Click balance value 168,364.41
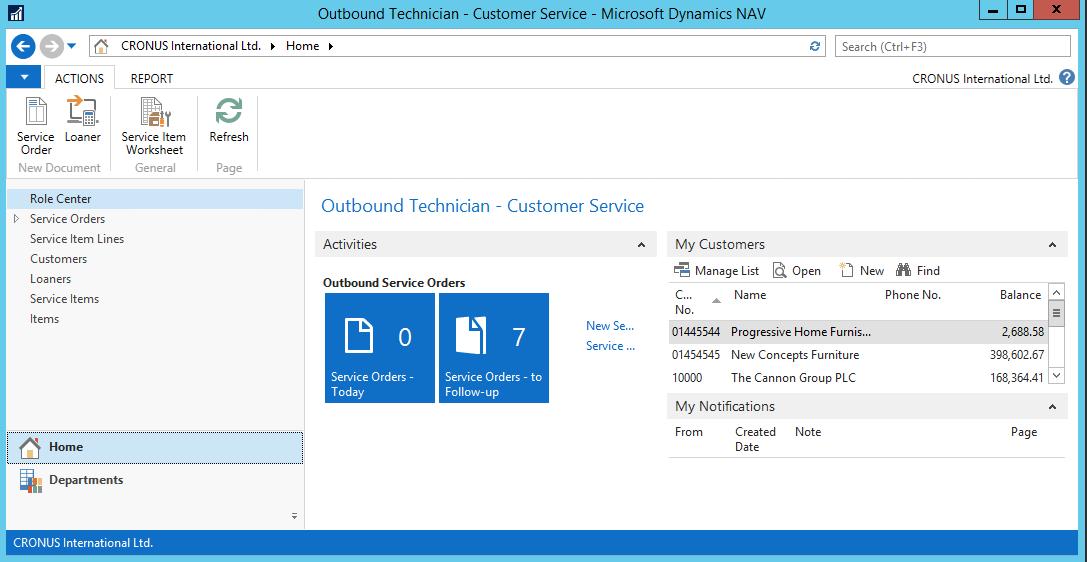Screen dimensions: 1087x562 (x=1017, y=378)
